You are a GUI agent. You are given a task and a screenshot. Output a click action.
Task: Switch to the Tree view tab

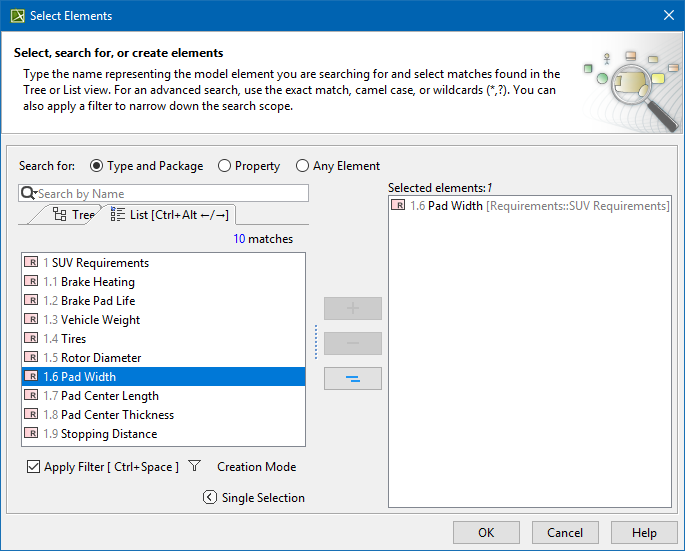74,214
